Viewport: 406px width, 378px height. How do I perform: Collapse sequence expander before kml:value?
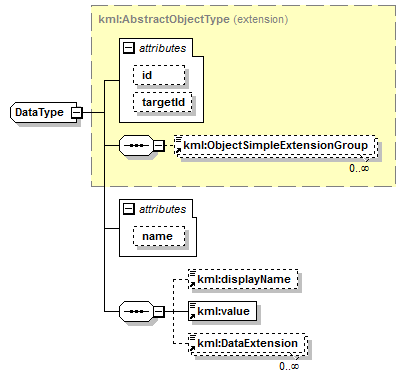pyautogui.click(x=159, y=312)
